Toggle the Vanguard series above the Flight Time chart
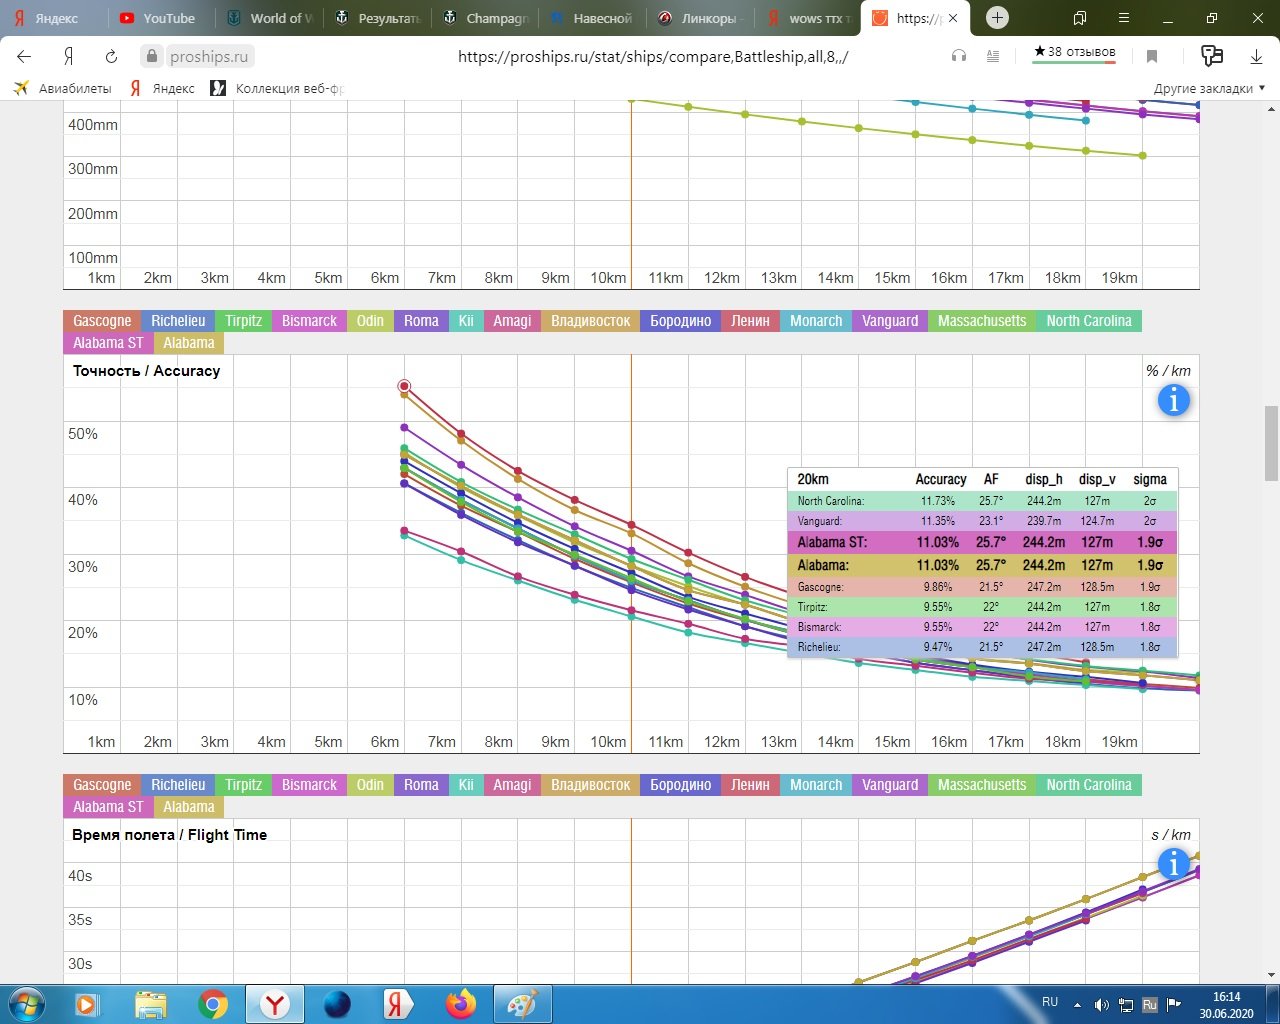 (889, 785)
